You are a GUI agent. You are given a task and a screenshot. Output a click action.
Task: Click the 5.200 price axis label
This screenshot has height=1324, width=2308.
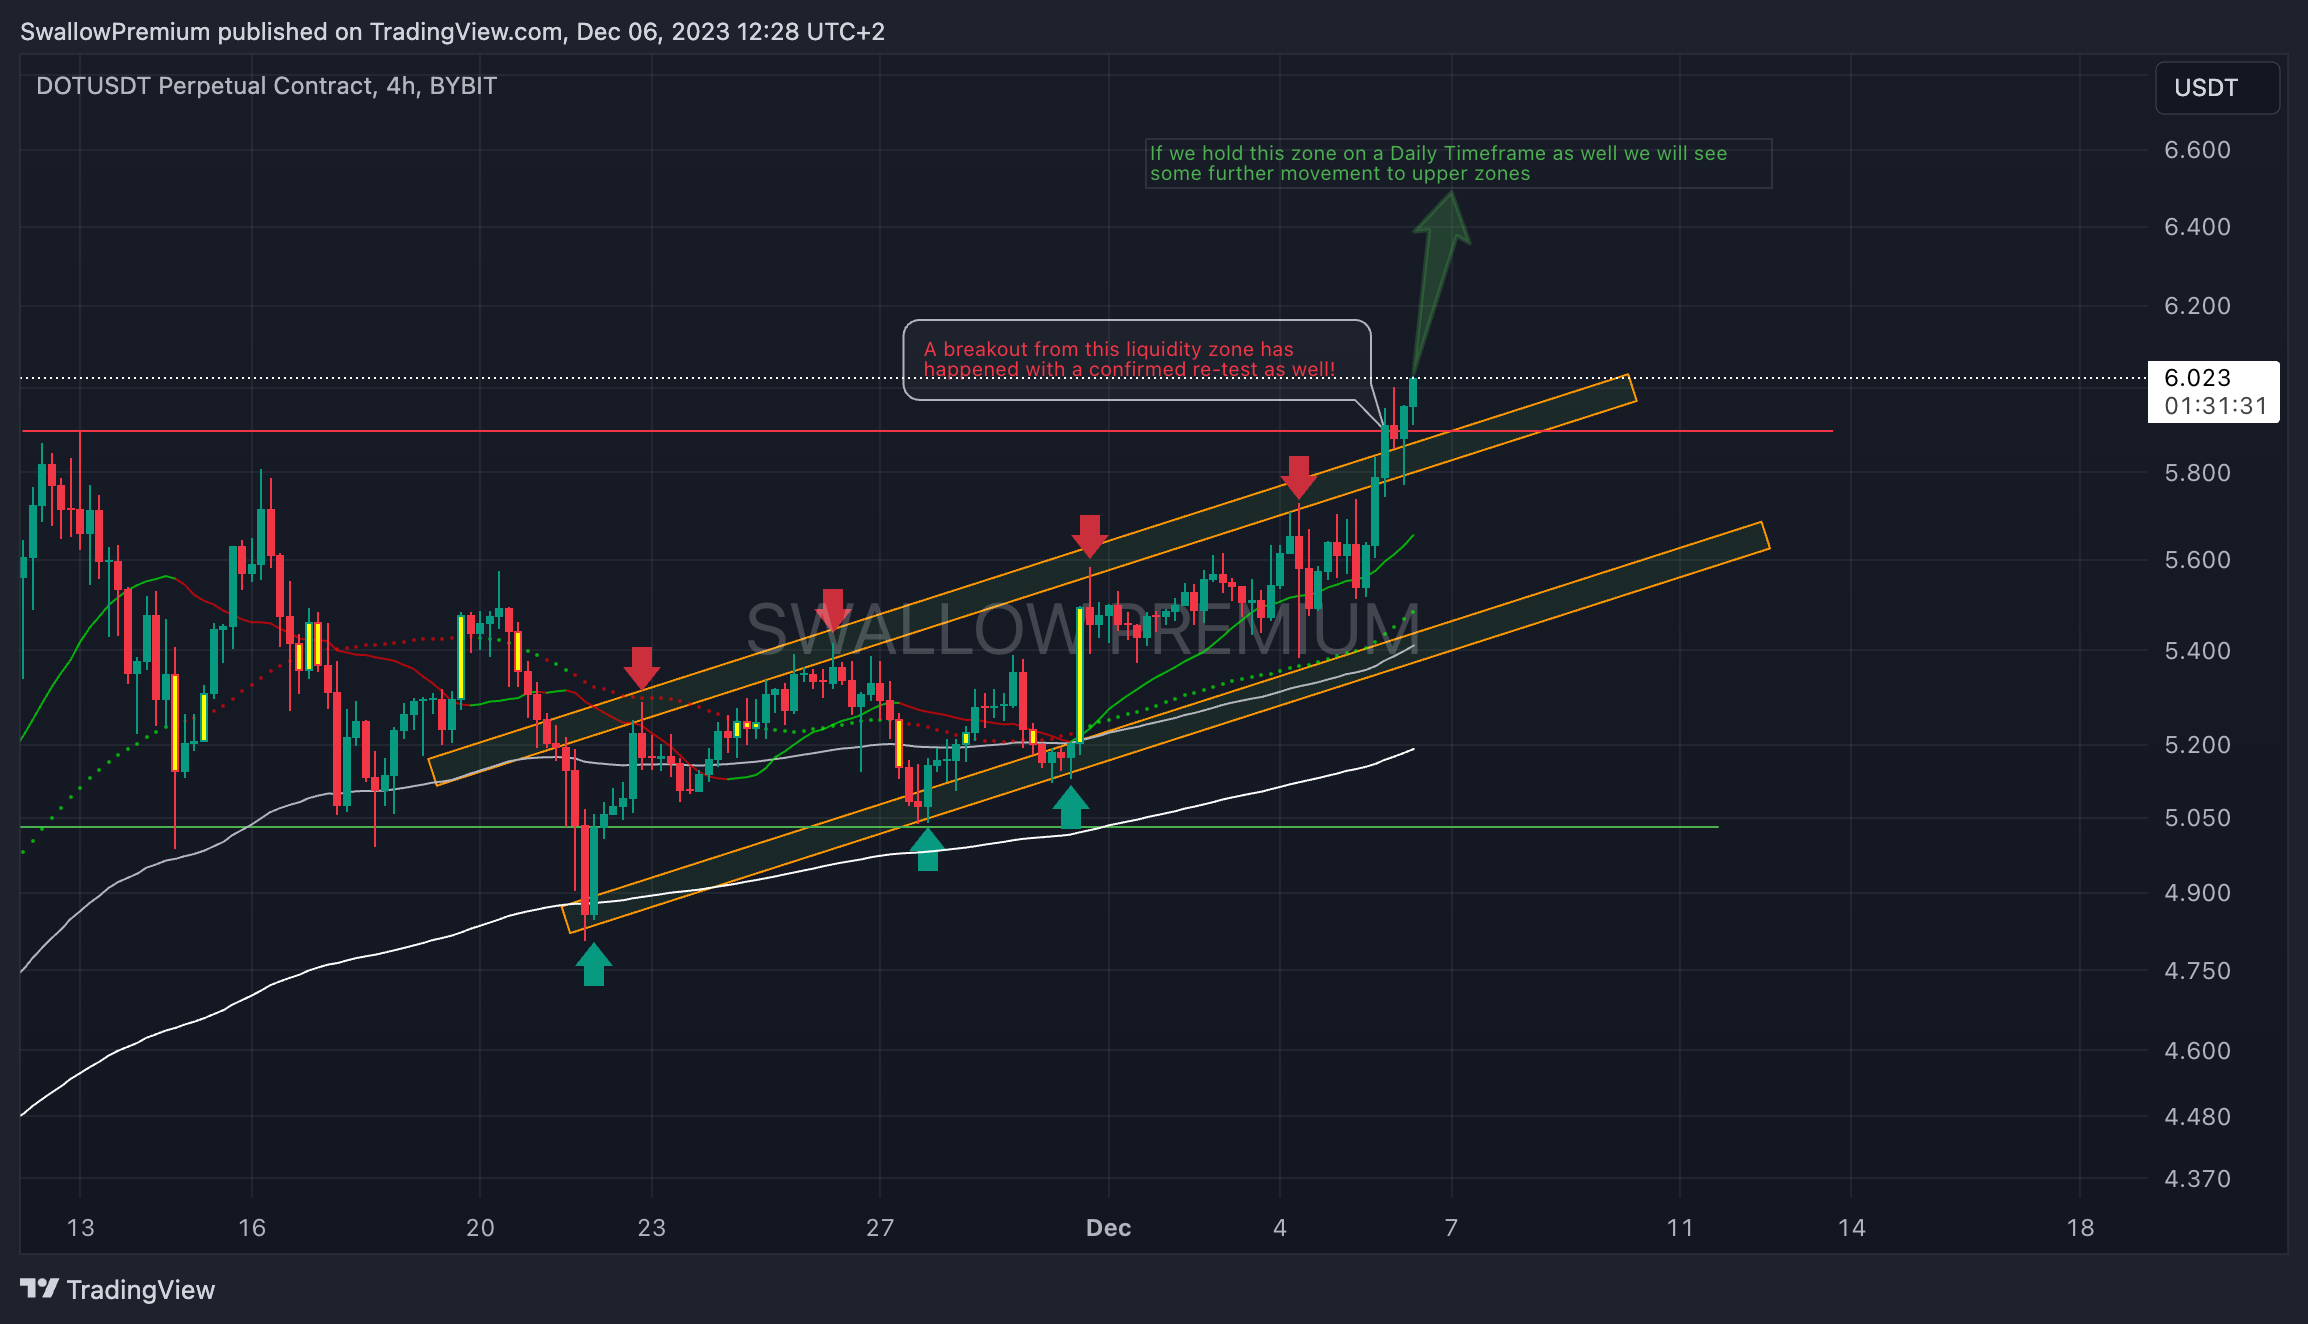coord(2197,745)
